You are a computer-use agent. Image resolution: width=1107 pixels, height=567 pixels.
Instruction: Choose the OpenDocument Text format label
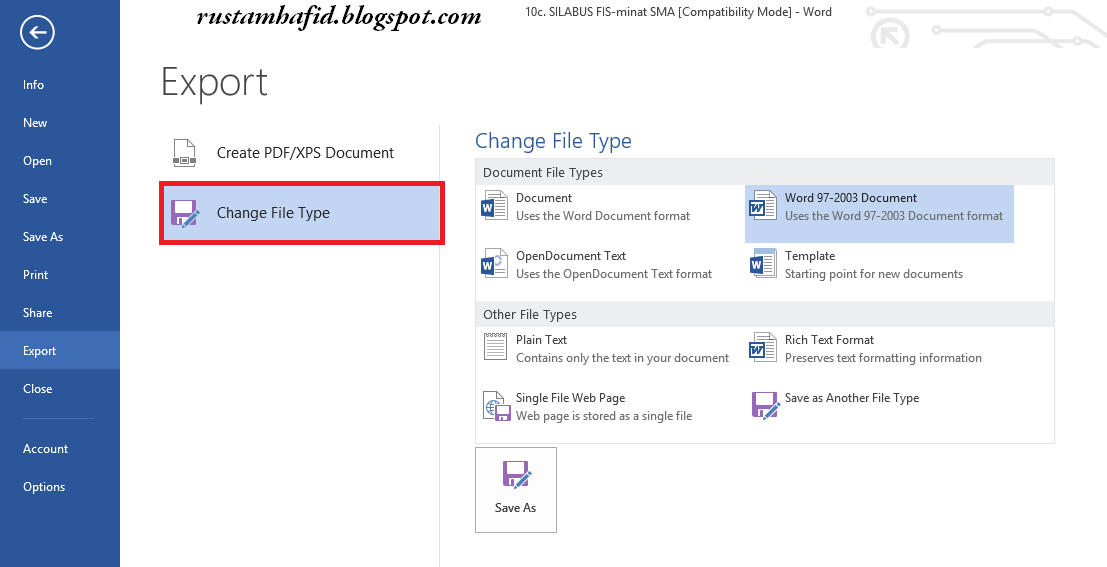(570, 256)
